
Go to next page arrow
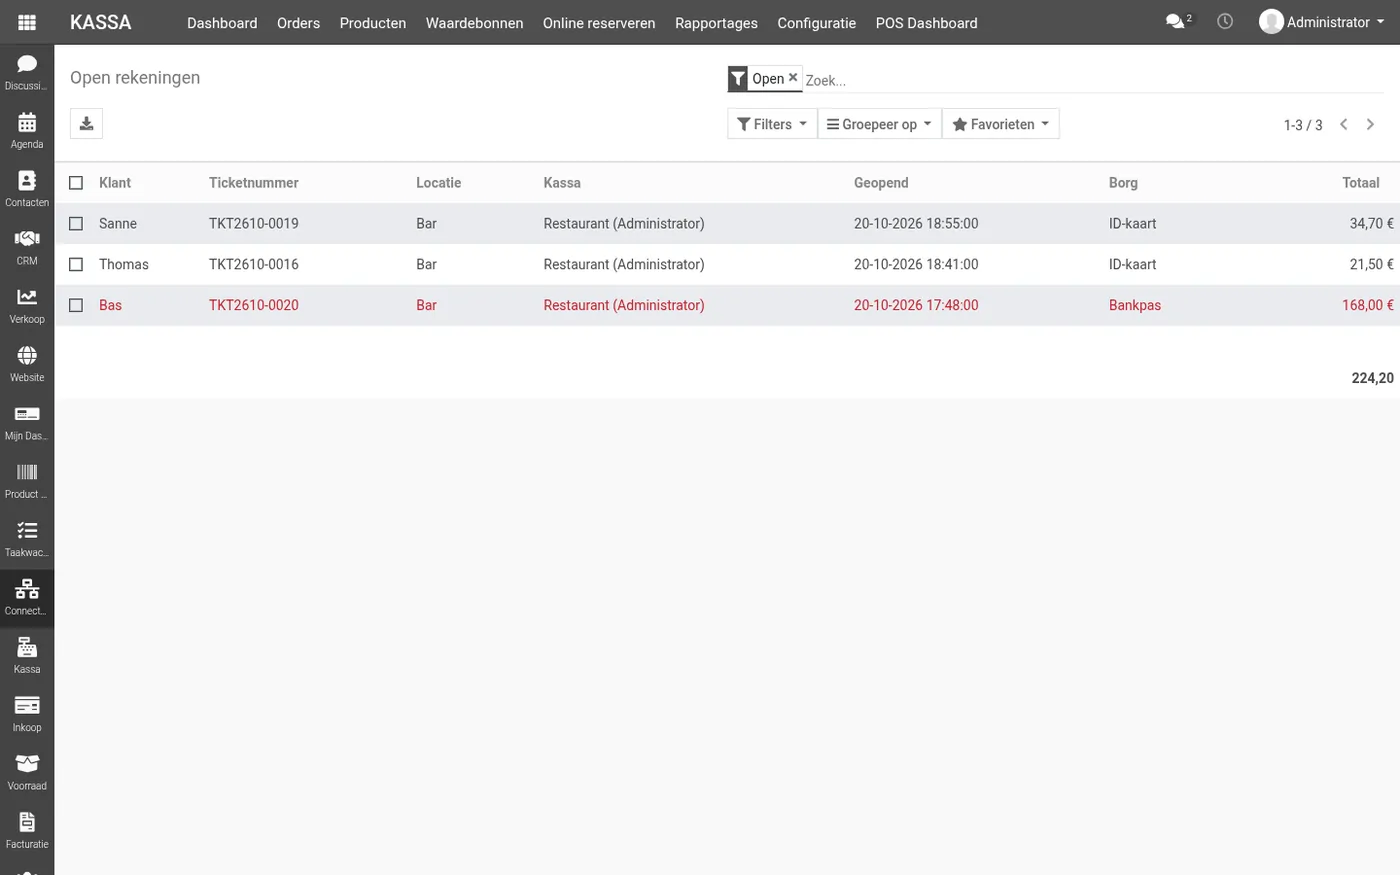pyautogui.click(x=1370, y=124)
